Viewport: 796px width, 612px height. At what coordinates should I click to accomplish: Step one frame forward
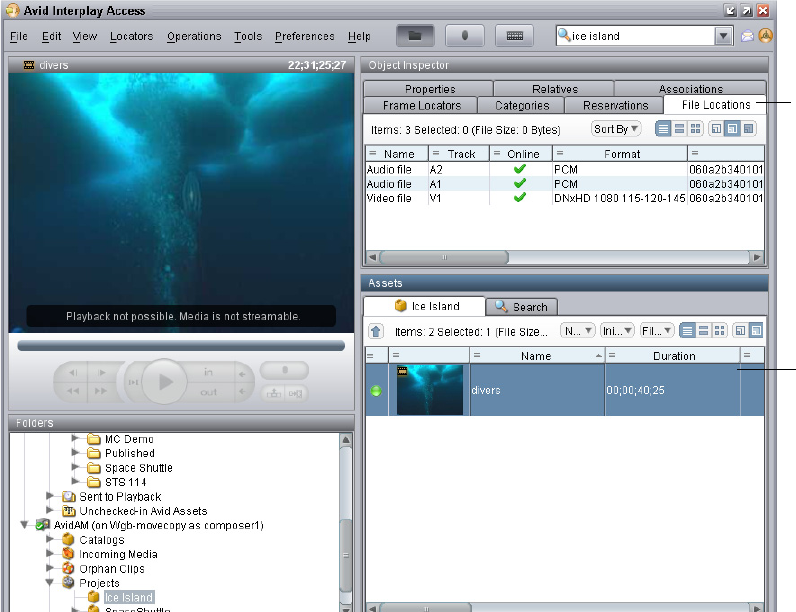click(x=102, y=372)
